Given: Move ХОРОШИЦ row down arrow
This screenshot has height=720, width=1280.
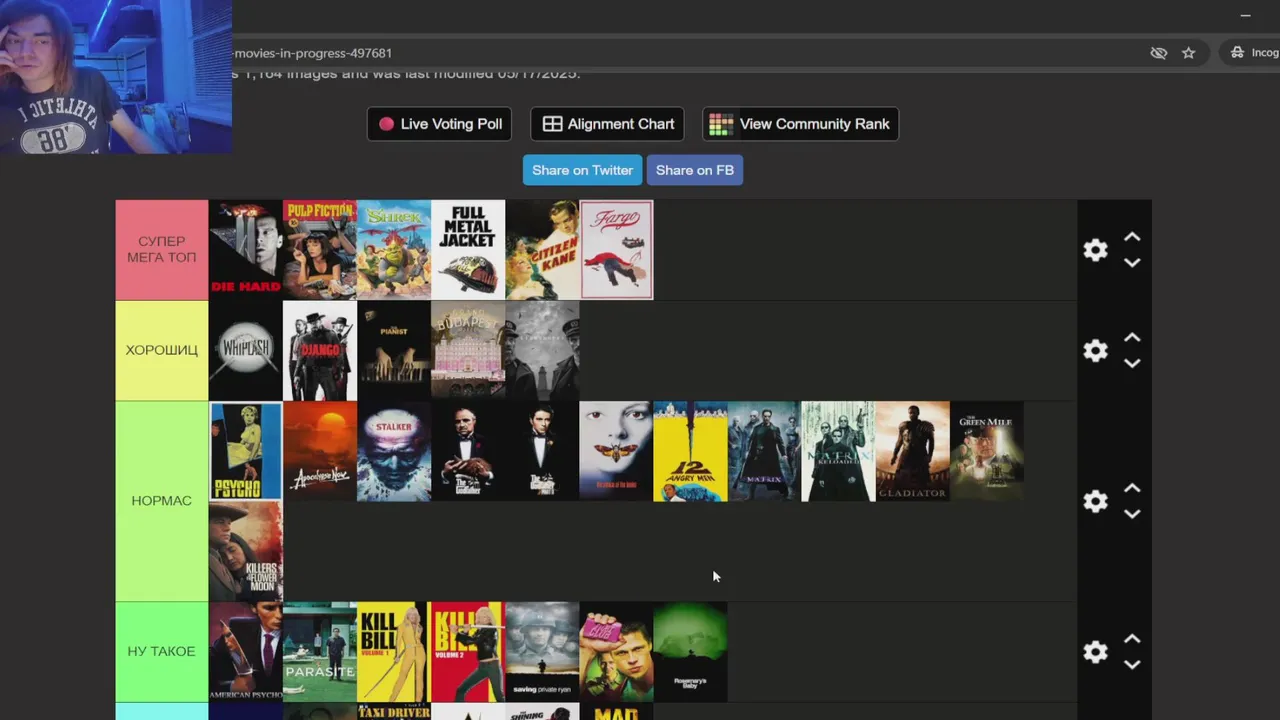Looking at the screenshot, I should pyautogui.click(x=1132, y=363).
